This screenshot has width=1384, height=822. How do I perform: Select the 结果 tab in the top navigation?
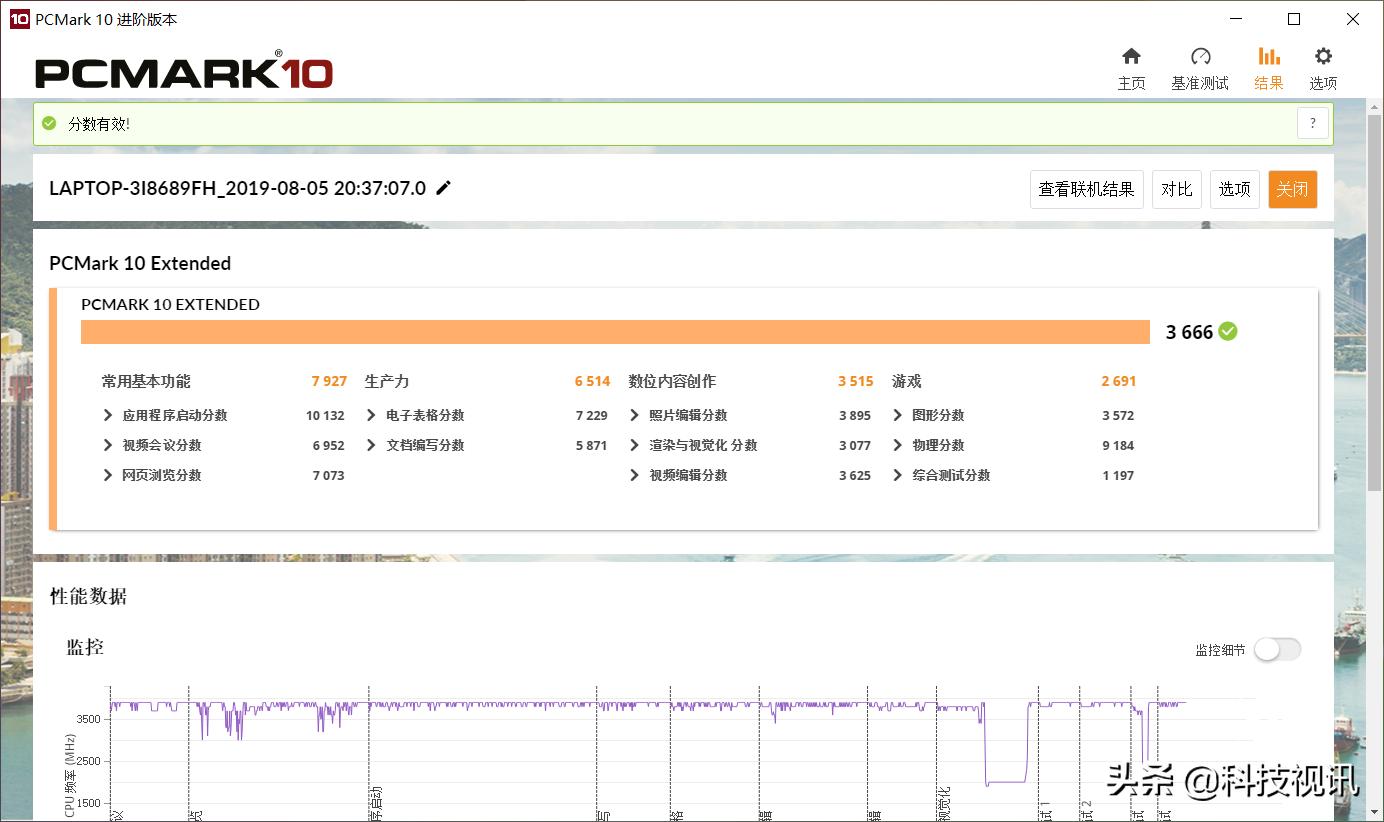pos(1268,66)
